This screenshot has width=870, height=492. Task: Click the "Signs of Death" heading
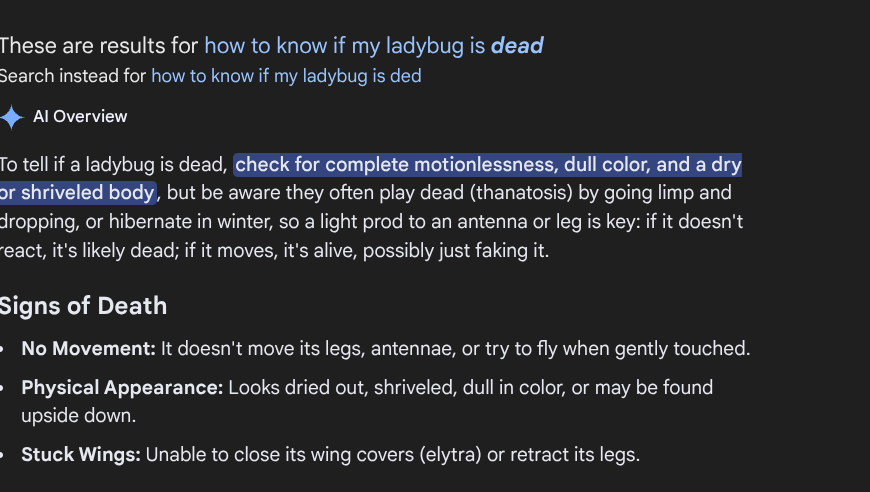click(83, 306)
